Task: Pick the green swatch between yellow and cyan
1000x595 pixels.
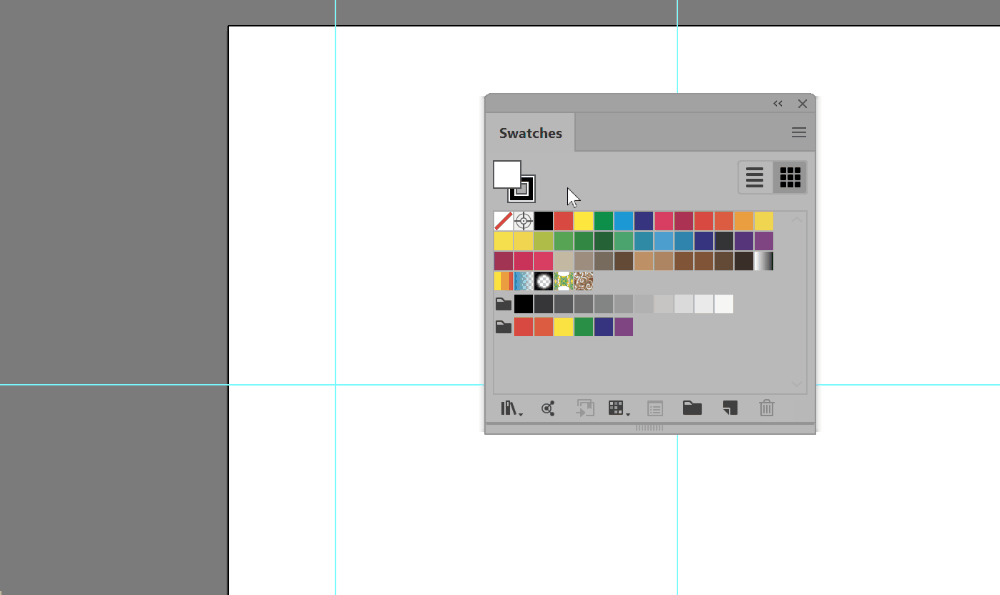Action: 603,221
